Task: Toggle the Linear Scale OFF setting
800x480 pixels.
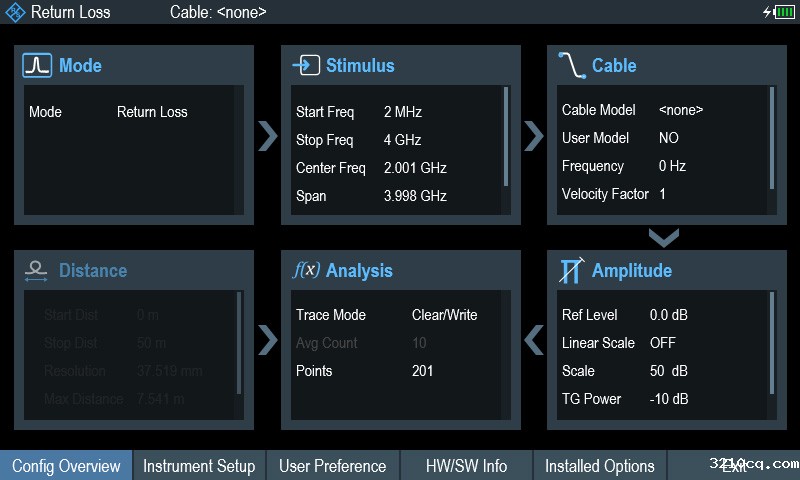Action: coord(662,343)
